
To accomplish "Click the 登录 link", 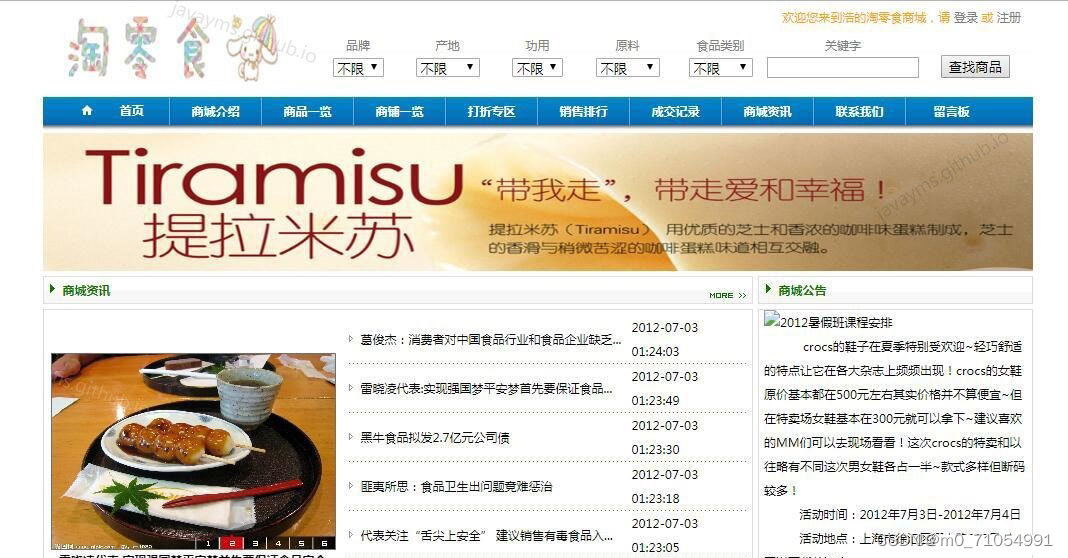I will (x=965, y=18).
